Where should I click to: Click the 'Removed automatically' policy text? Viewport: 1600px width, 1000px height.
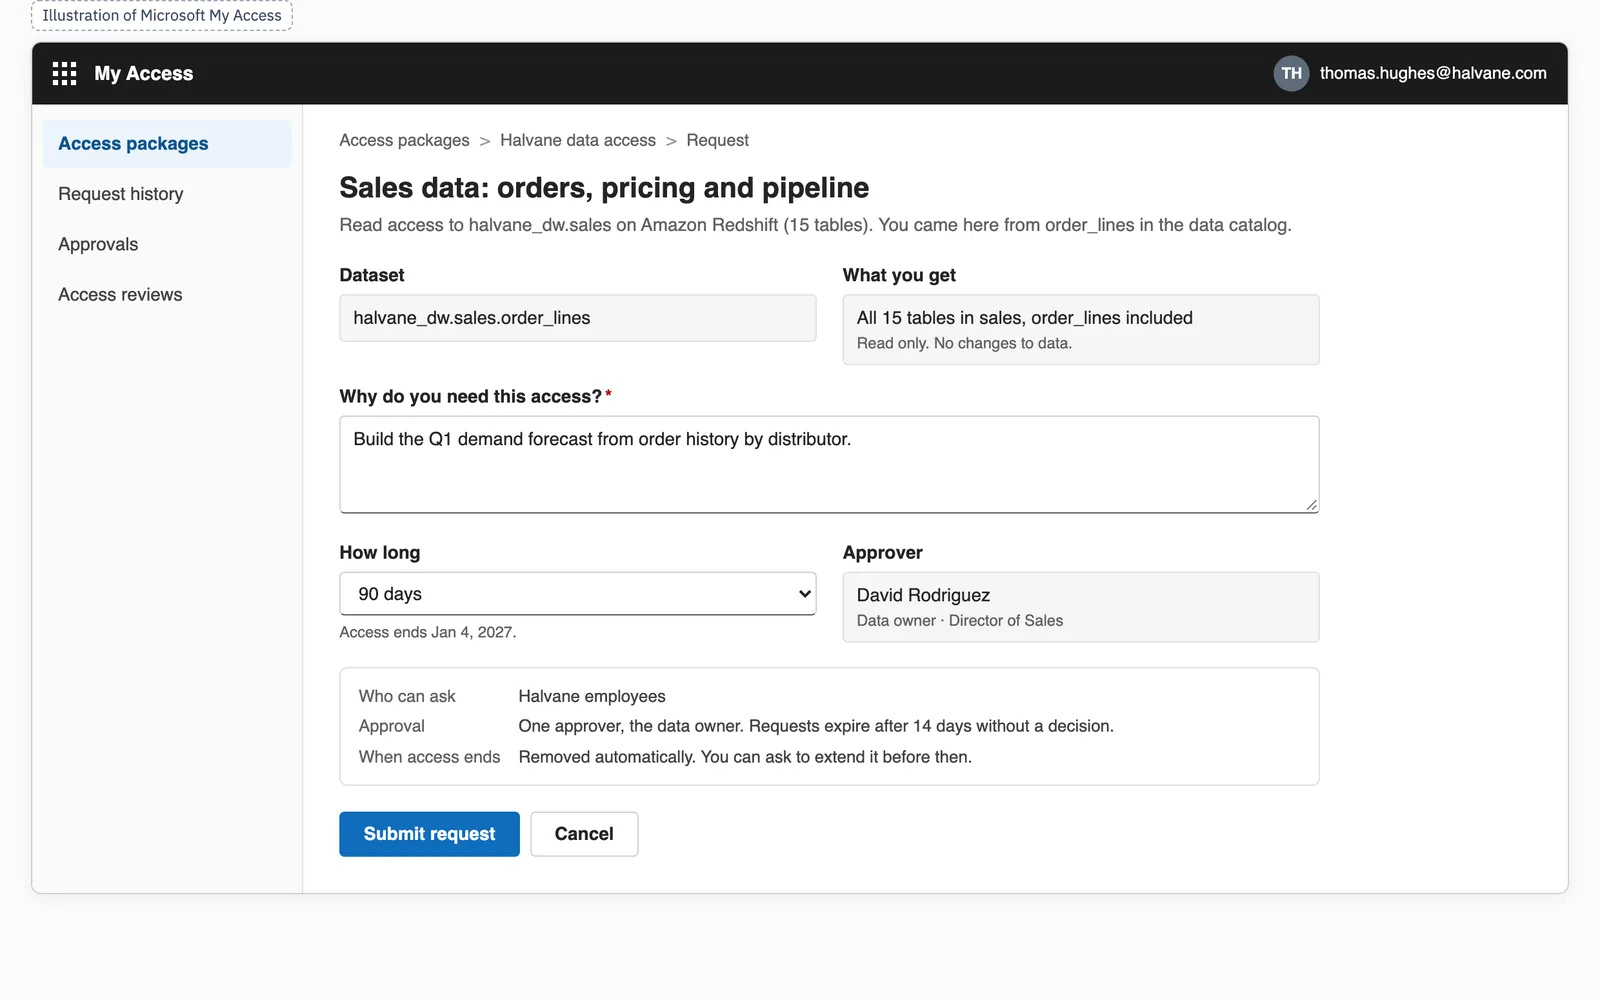pos(745,757)
